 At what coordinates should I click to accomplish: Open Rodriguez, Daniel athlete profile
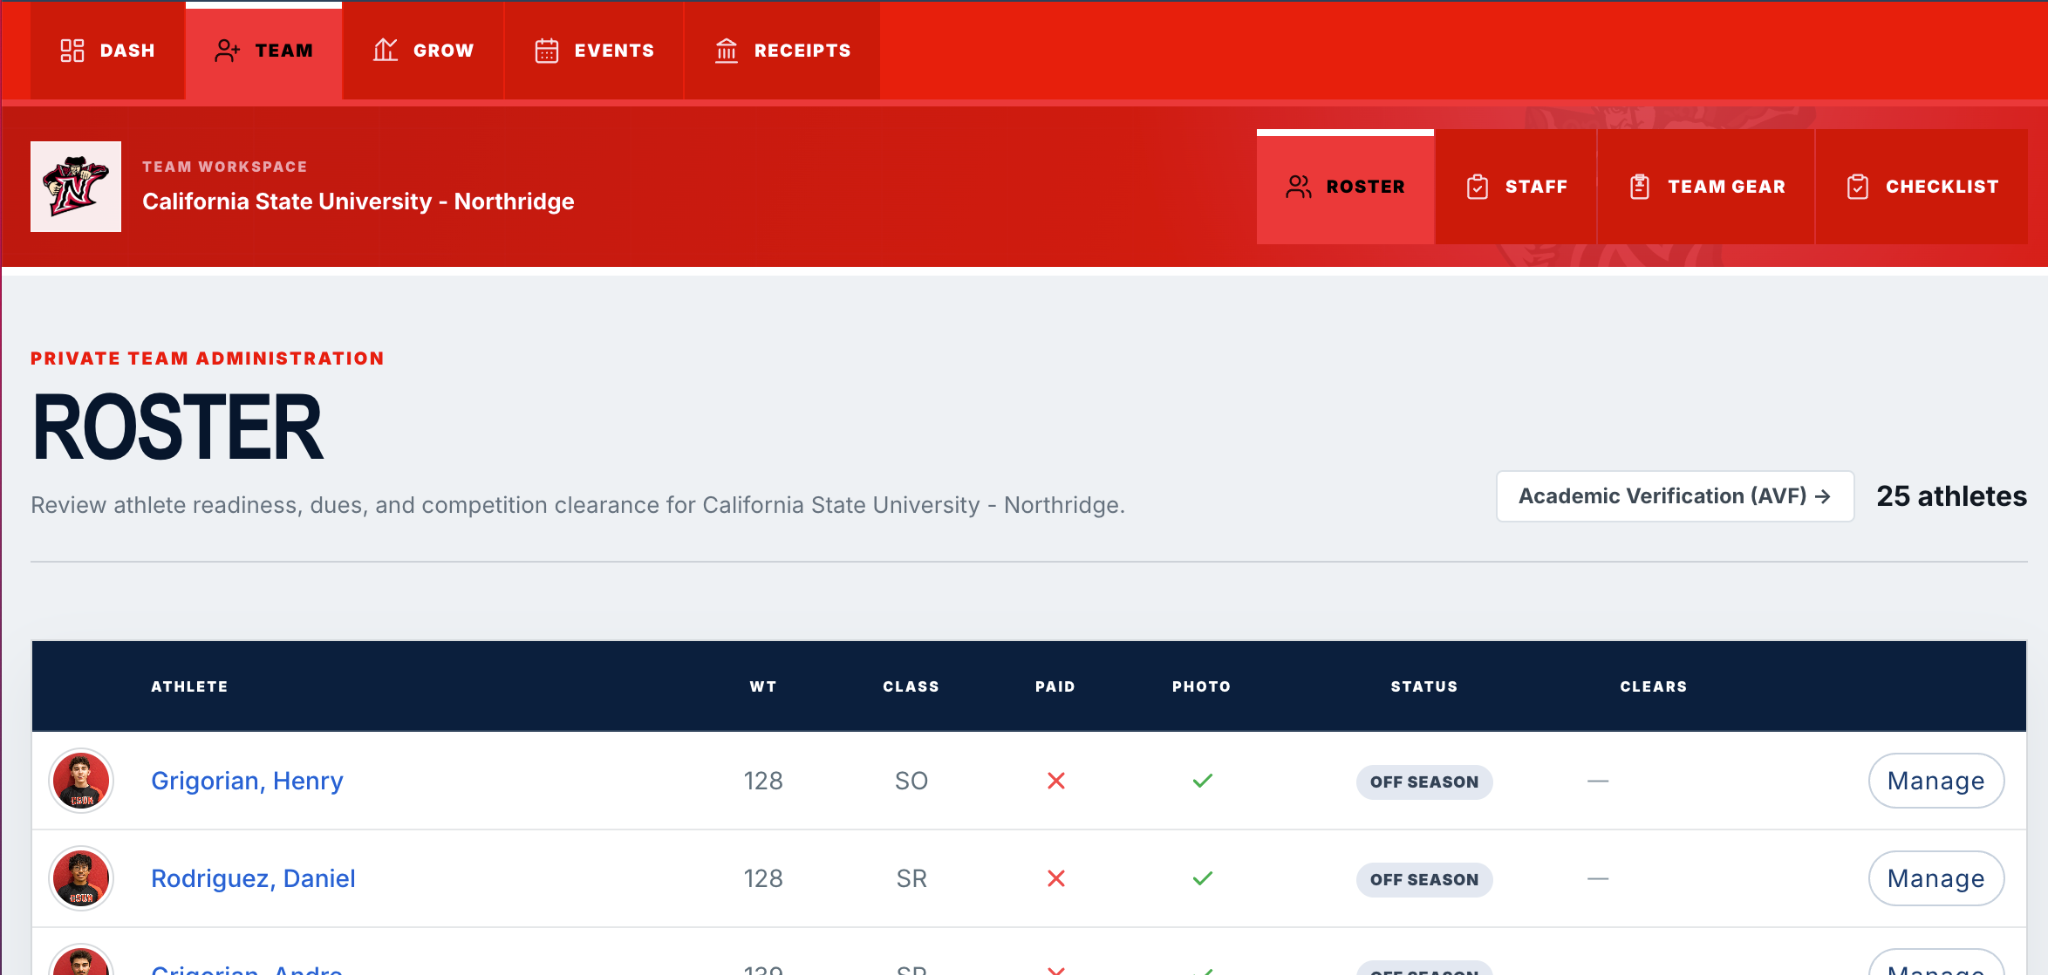[253, 878]
